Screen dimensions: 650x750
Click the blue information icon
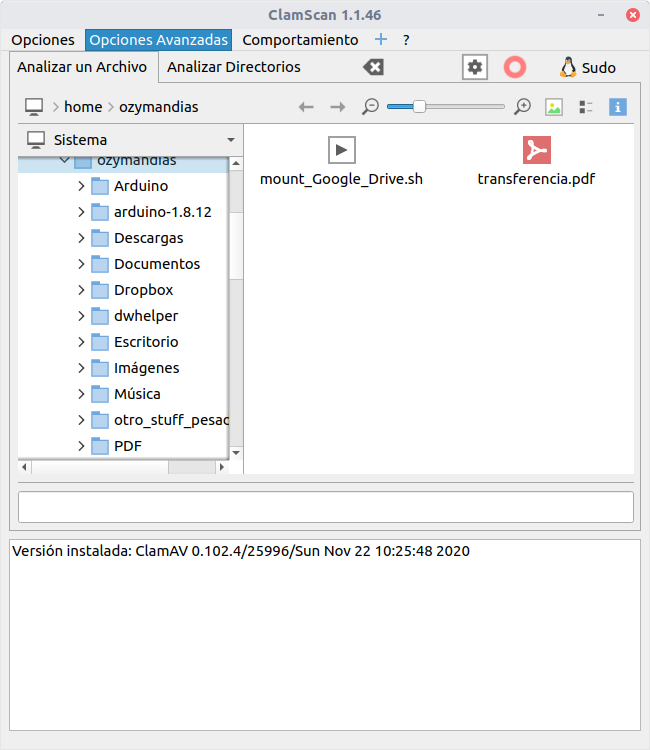click(x=617, y=107)
